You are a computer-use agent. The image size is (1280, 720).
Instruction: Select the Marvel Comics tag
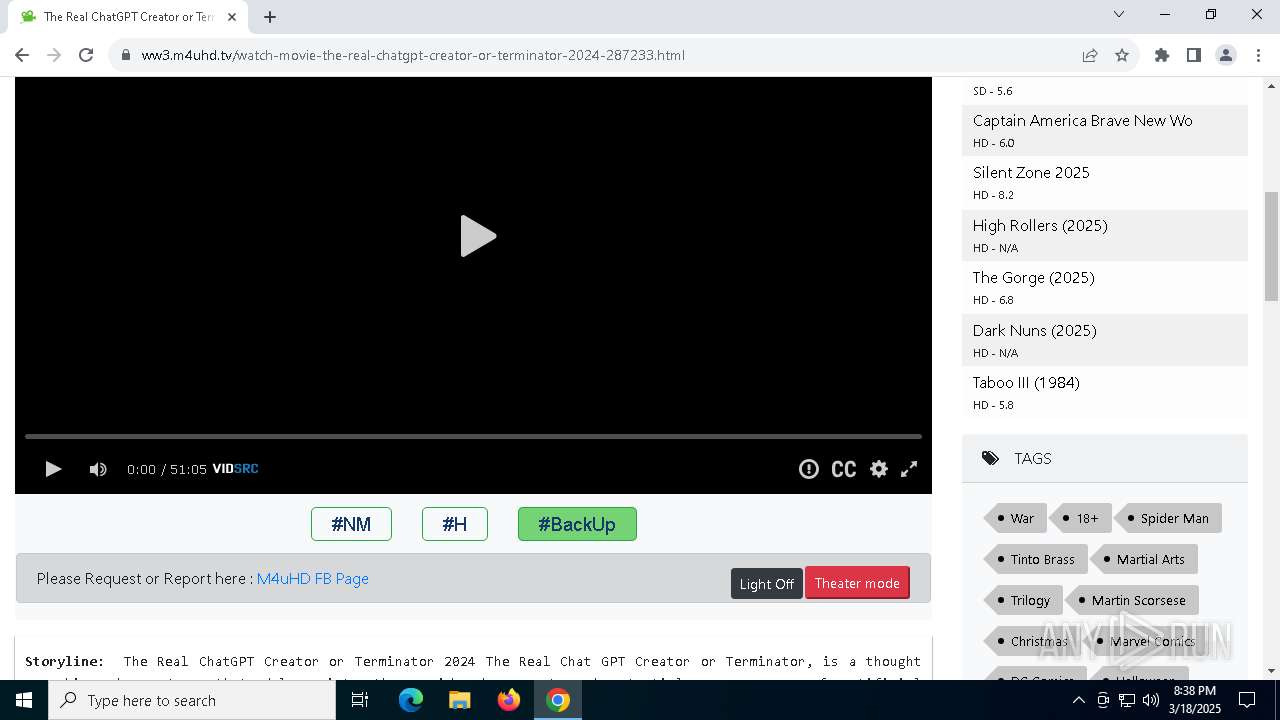pos(1144,641)
